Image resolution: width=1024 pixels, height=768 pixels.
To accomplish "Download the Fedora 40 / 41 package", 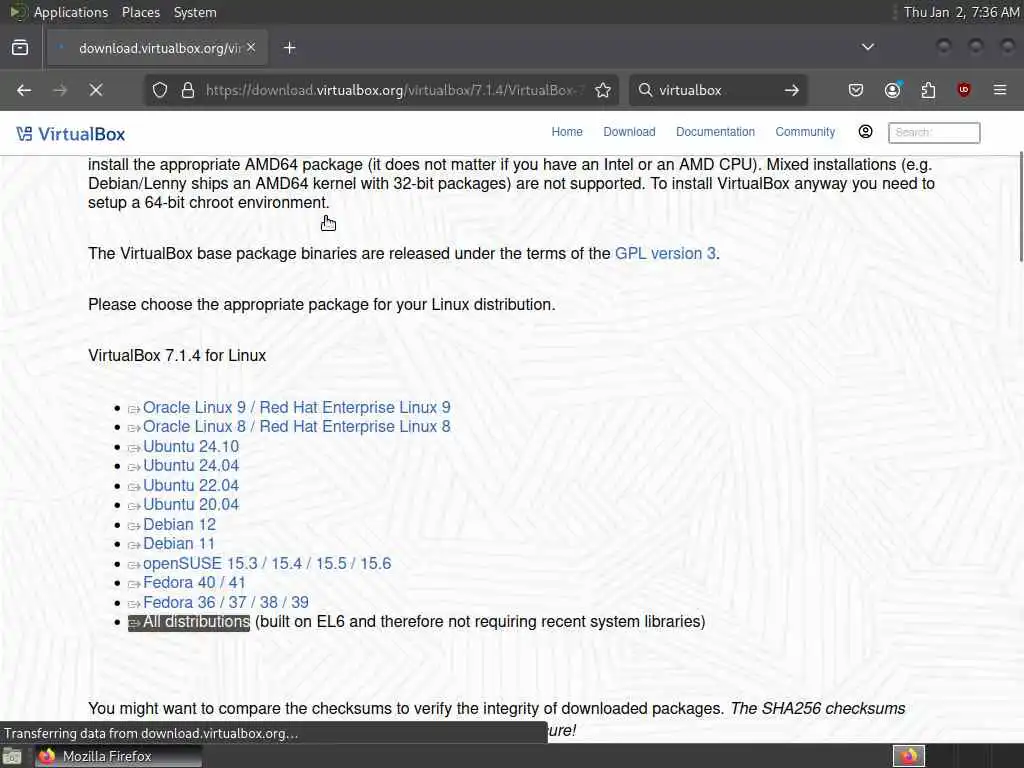I will coord(194,583).
